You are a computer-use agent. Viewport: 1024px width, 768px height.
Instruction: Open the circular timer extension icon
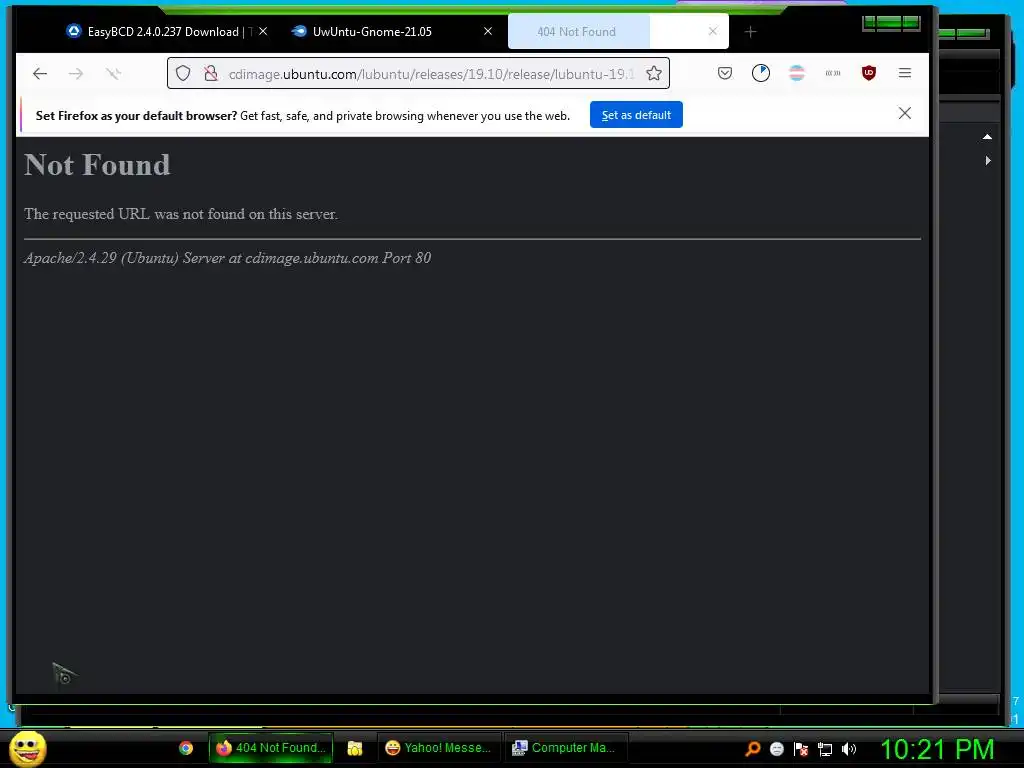pos(761,73)
